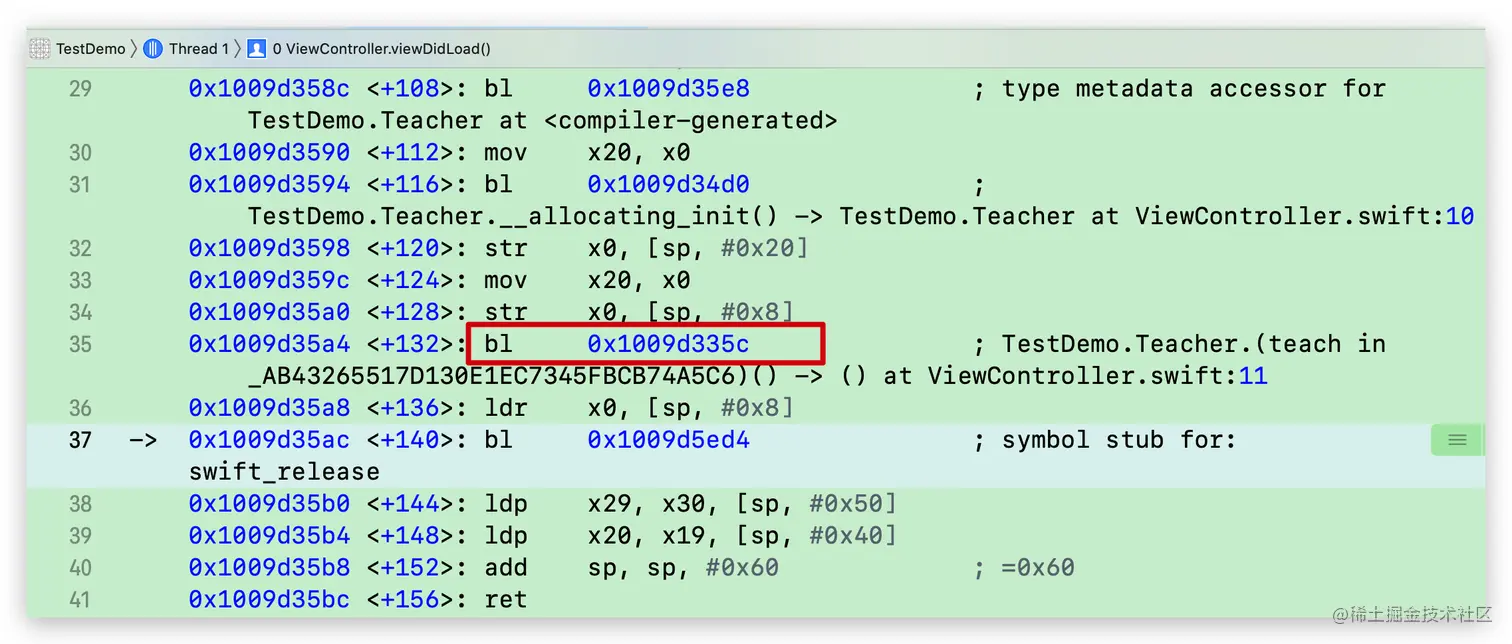Click address 0x1009d35a0 on line 34
Image resolution: width=1512 pixels, height=644 pixels.
coord(269,312)
